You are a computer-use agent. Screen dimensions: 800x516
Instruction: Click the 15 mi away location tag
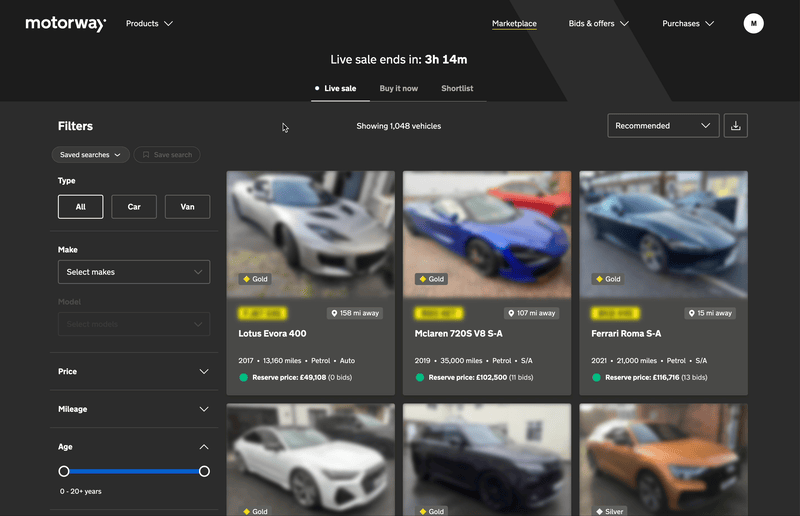pos(710,313)
